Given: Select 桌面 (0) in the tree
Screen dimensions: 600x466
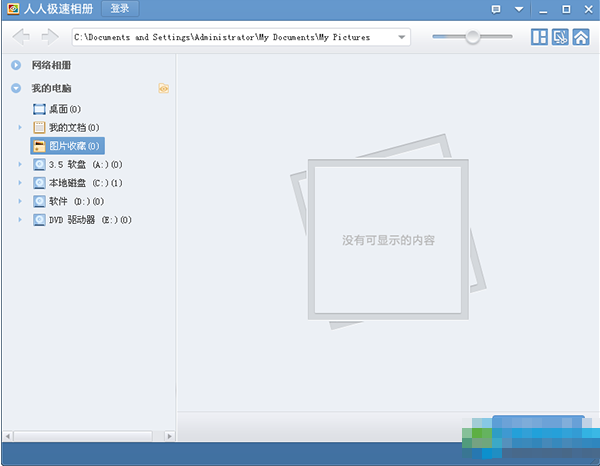Looking at the screenshot, I should coord(57,109).
